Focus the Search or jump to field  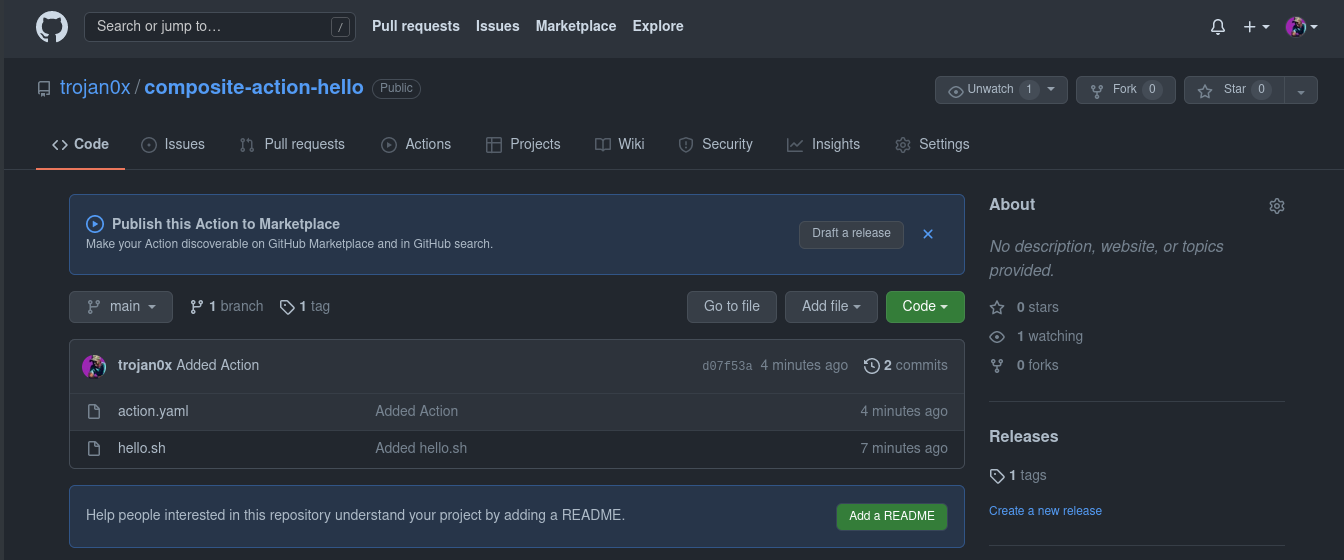pyautogui.click(x=220, y=27)
